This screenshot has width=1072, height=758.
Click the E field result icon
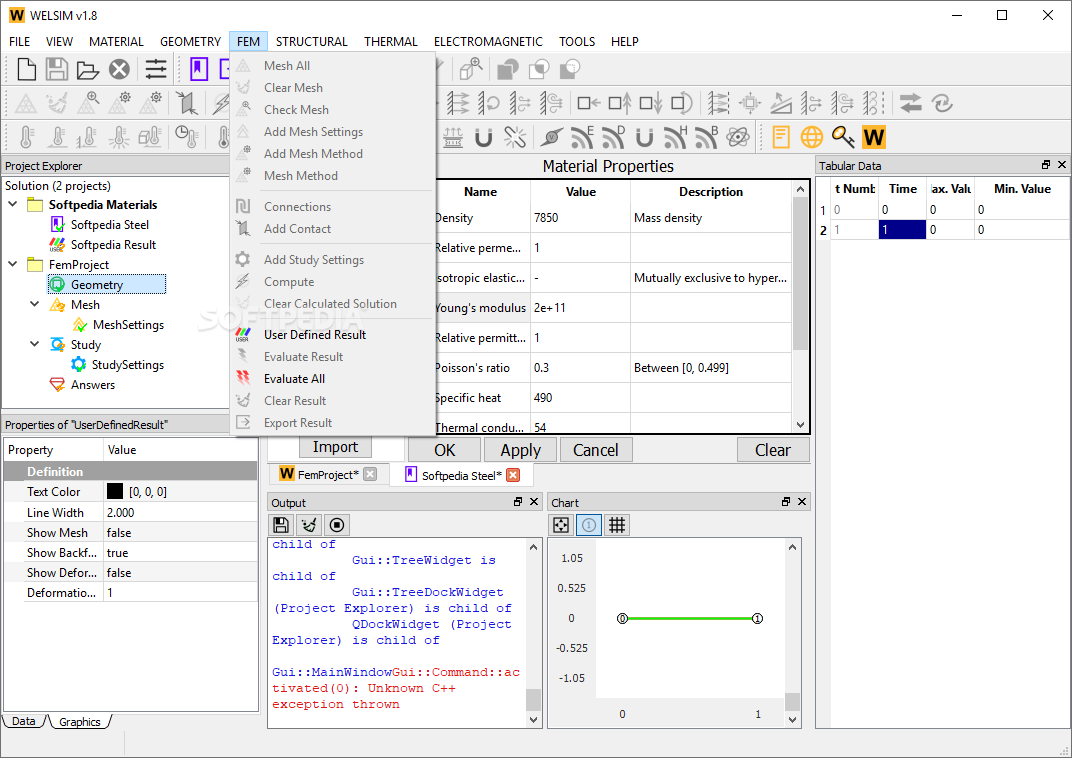click(582, 137)
